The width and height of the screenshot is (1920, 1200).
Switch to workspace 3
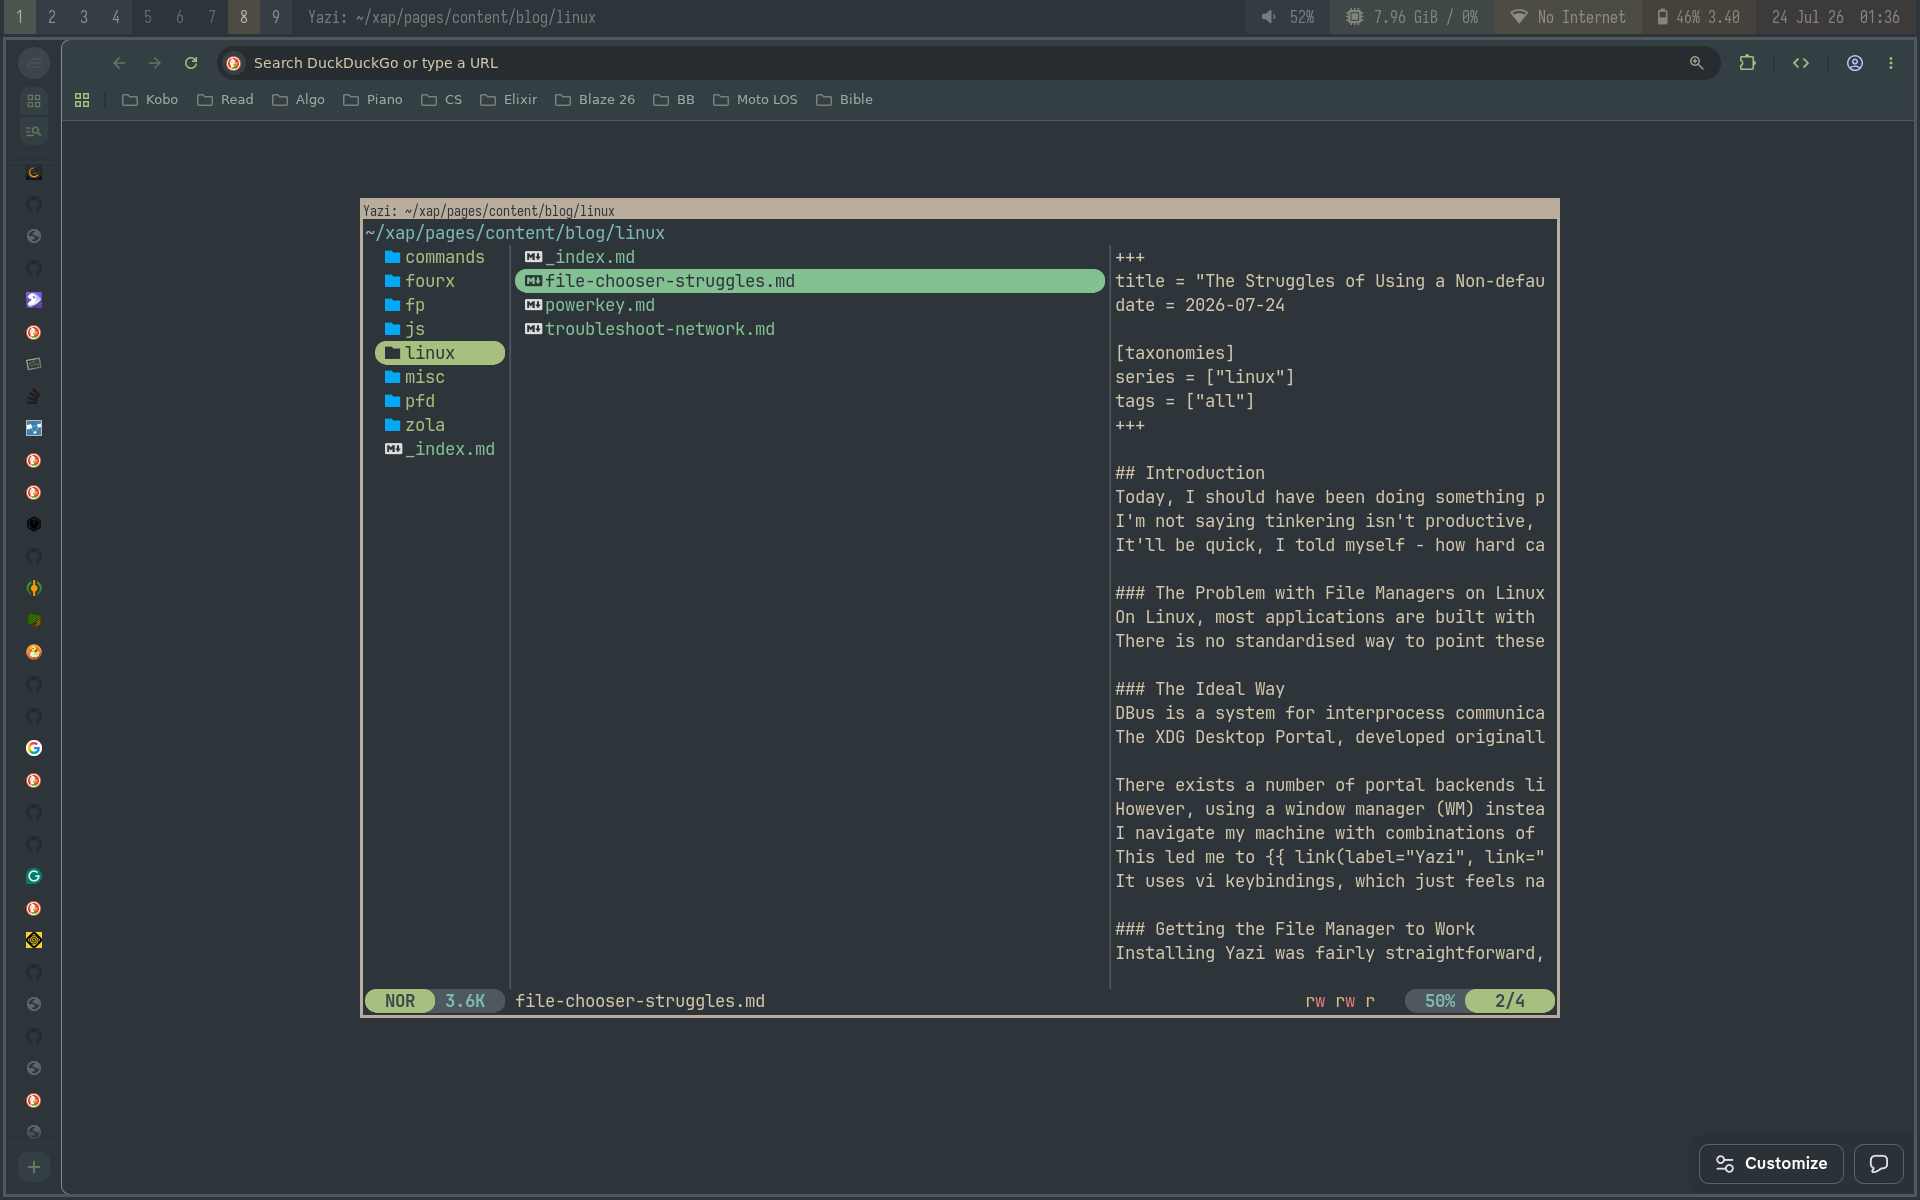click(84, 17)
